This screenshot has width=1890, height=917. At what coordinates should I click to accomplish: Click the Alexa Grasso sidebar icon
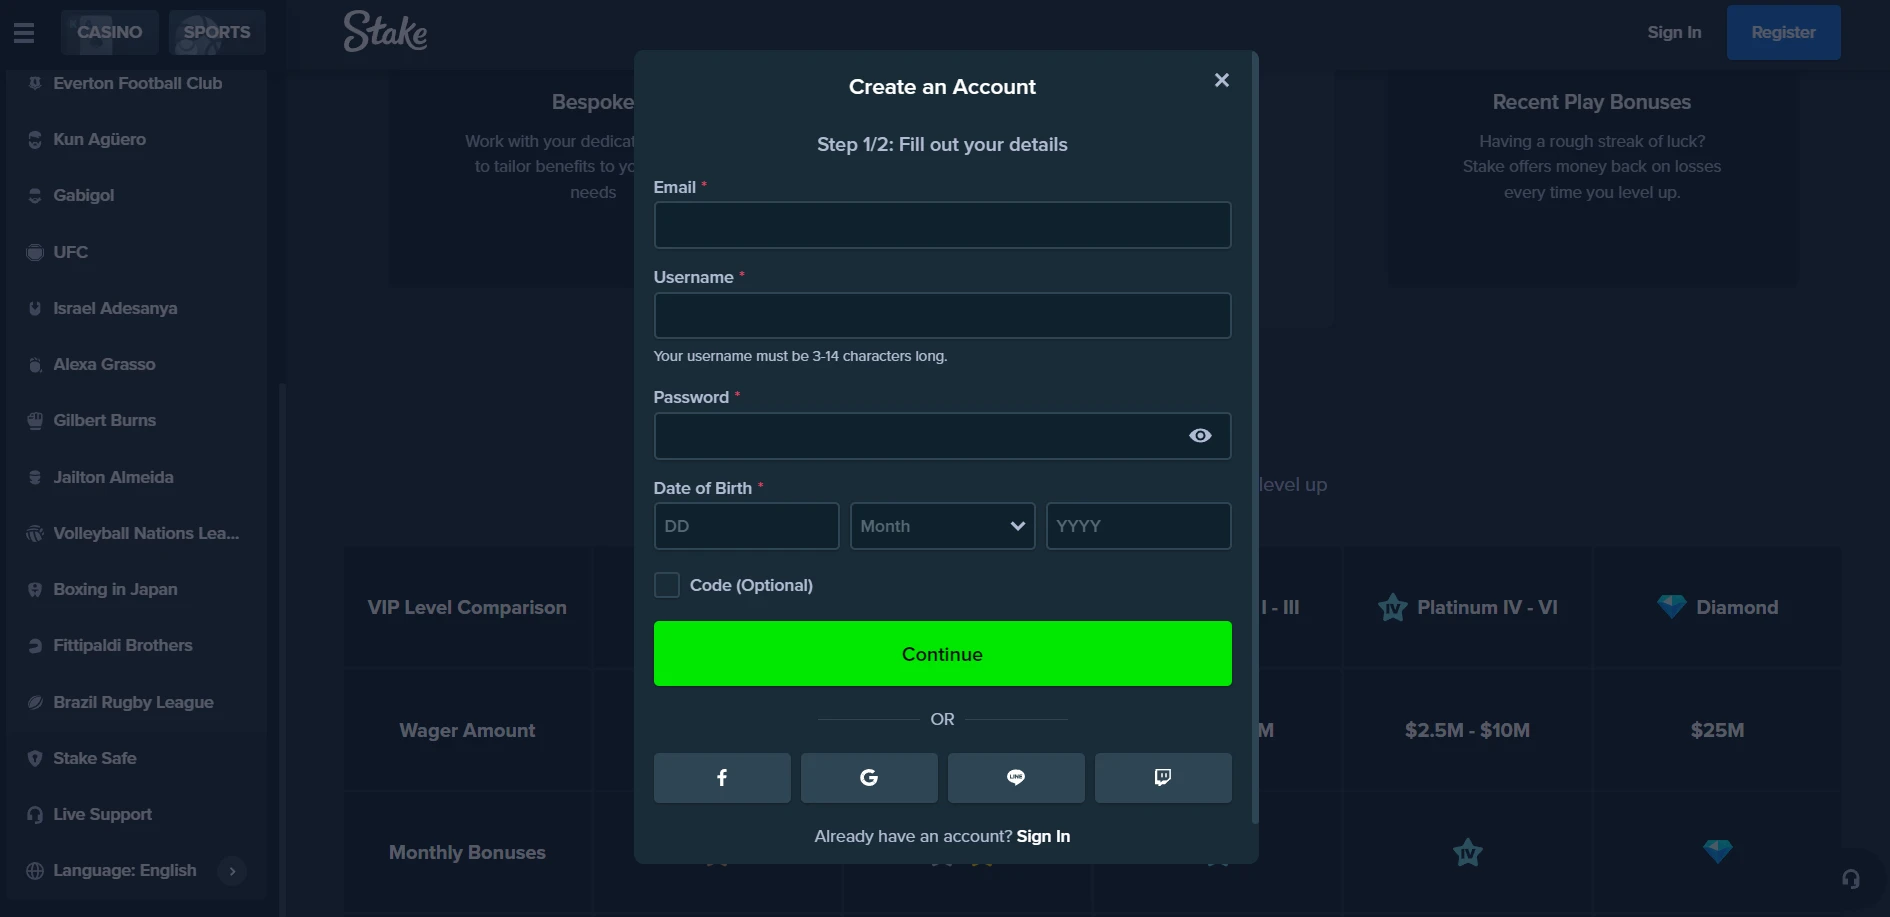(35, 364)
